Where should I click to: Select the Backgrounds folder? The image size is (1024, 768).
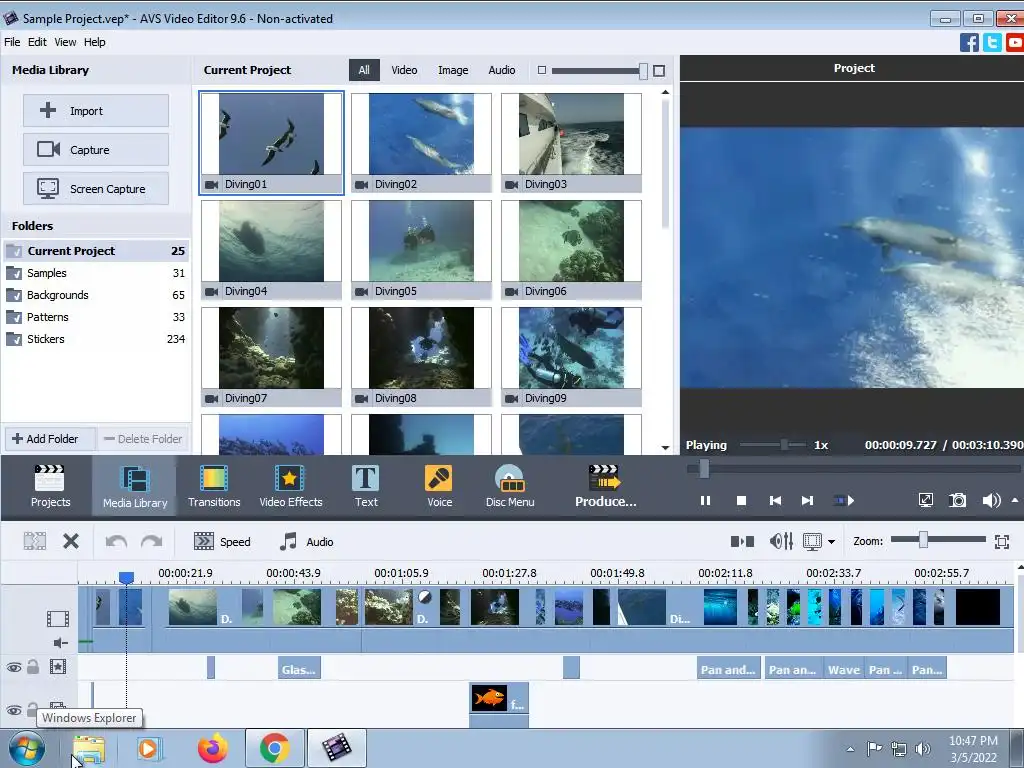click(96, 295)
